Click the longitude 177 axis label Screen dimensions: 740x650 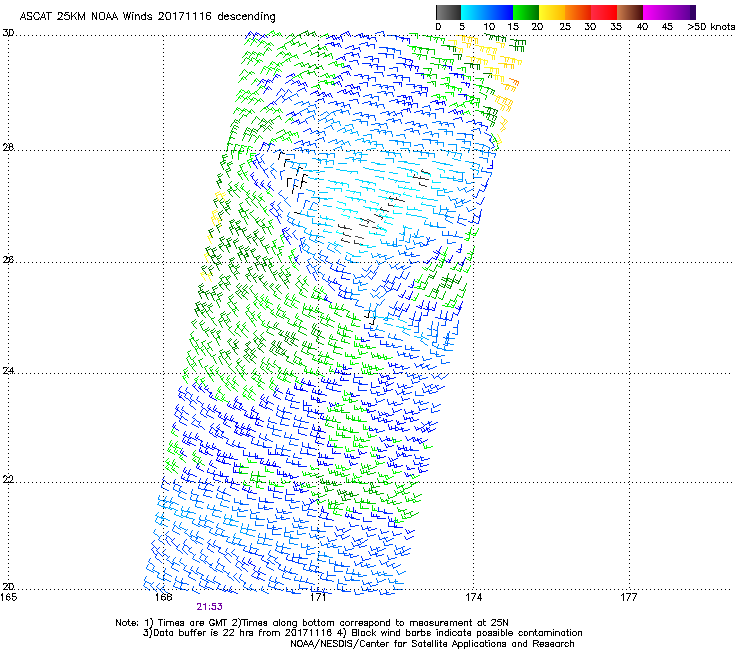tap(629, 597)
